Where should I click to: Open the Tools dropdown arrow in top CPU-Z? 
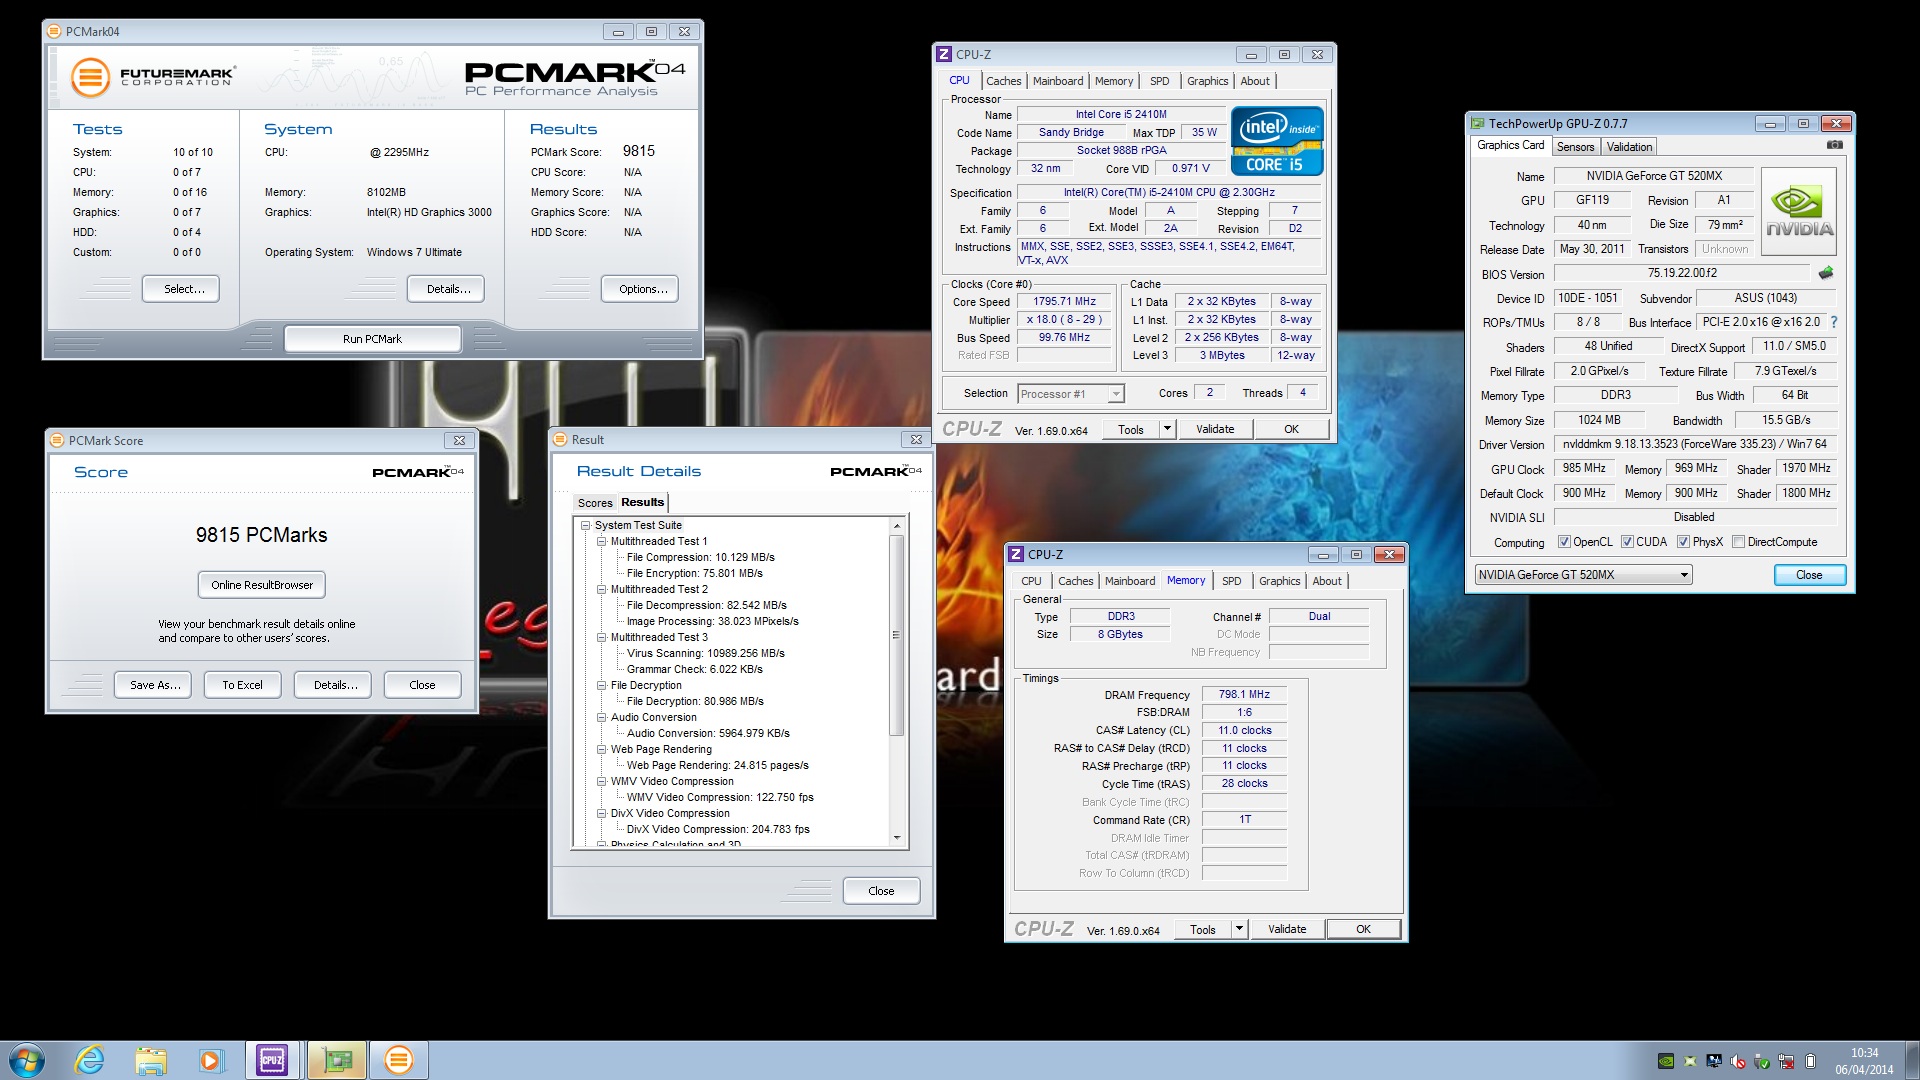coord(1166,429)
